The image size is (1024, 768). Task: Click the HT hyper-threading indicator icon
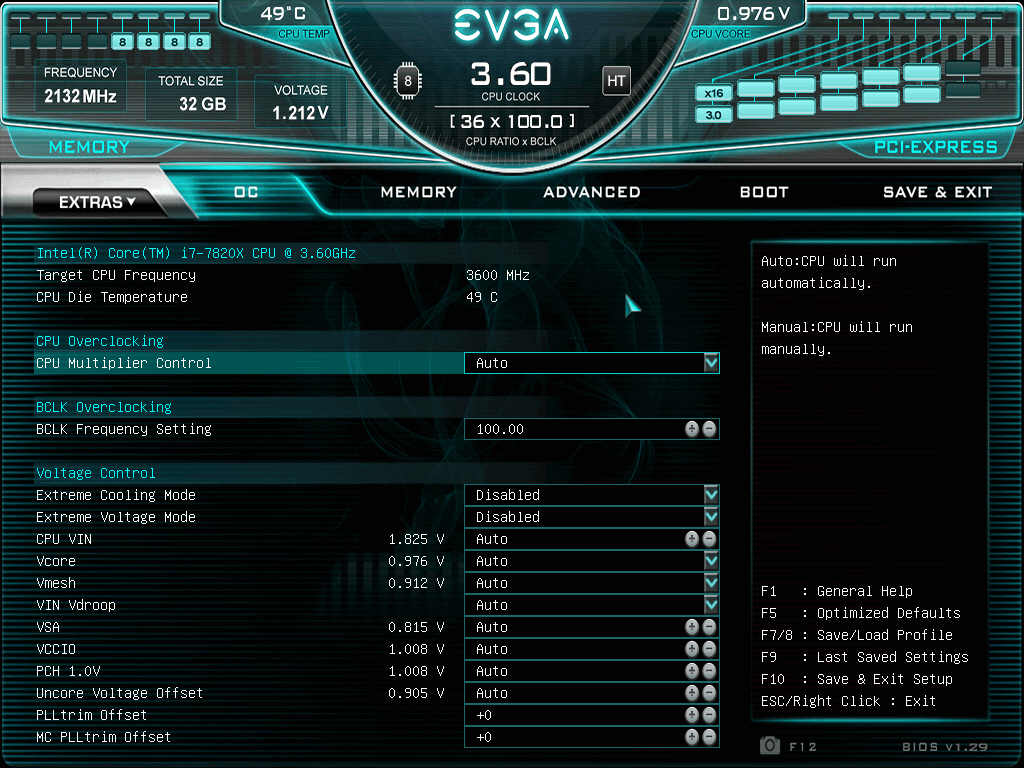click(x=616, y=81)
